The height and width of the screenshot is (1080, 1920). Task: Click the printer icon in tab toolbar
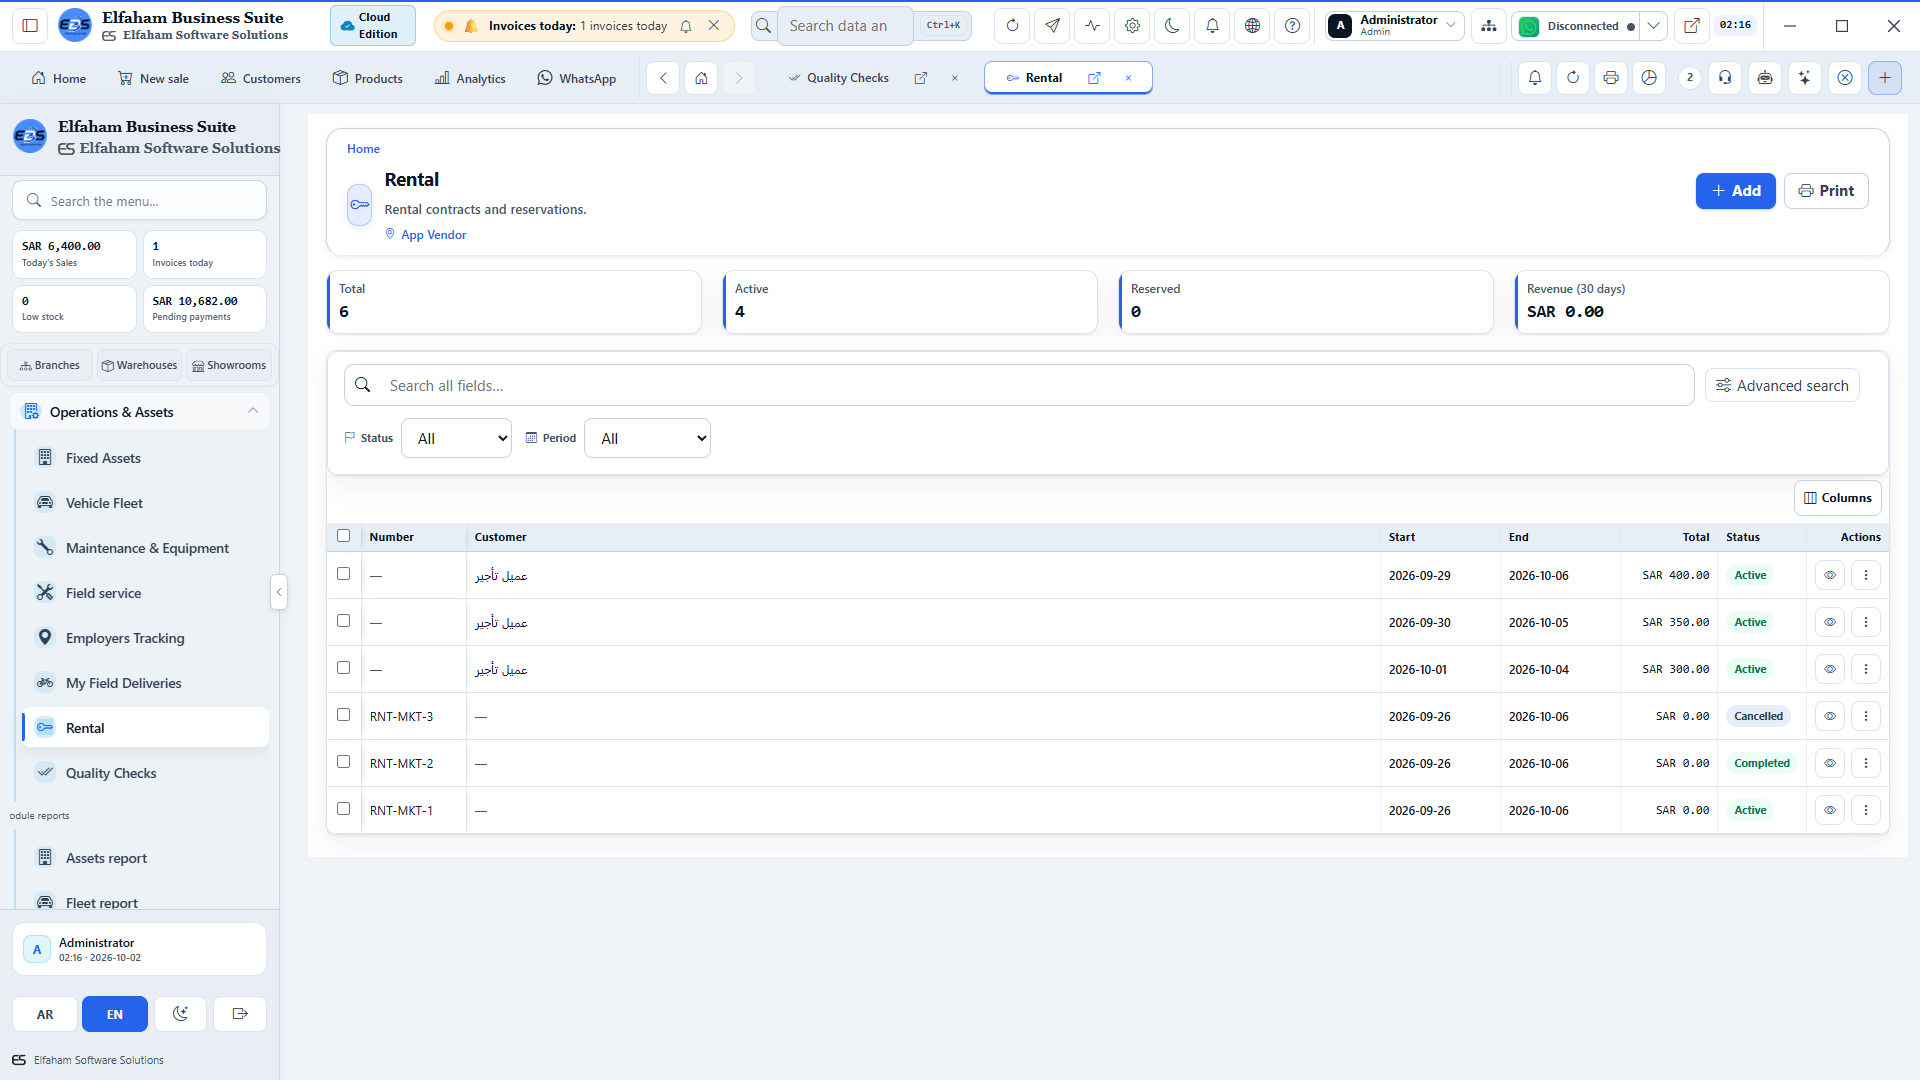pos(1610,78)
